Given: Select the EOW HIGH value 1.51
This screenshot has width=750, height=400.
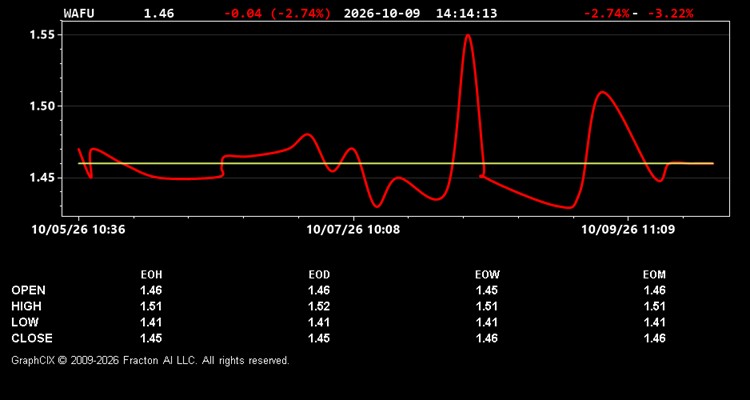Looking at the screenshot, I should [487, 306].
